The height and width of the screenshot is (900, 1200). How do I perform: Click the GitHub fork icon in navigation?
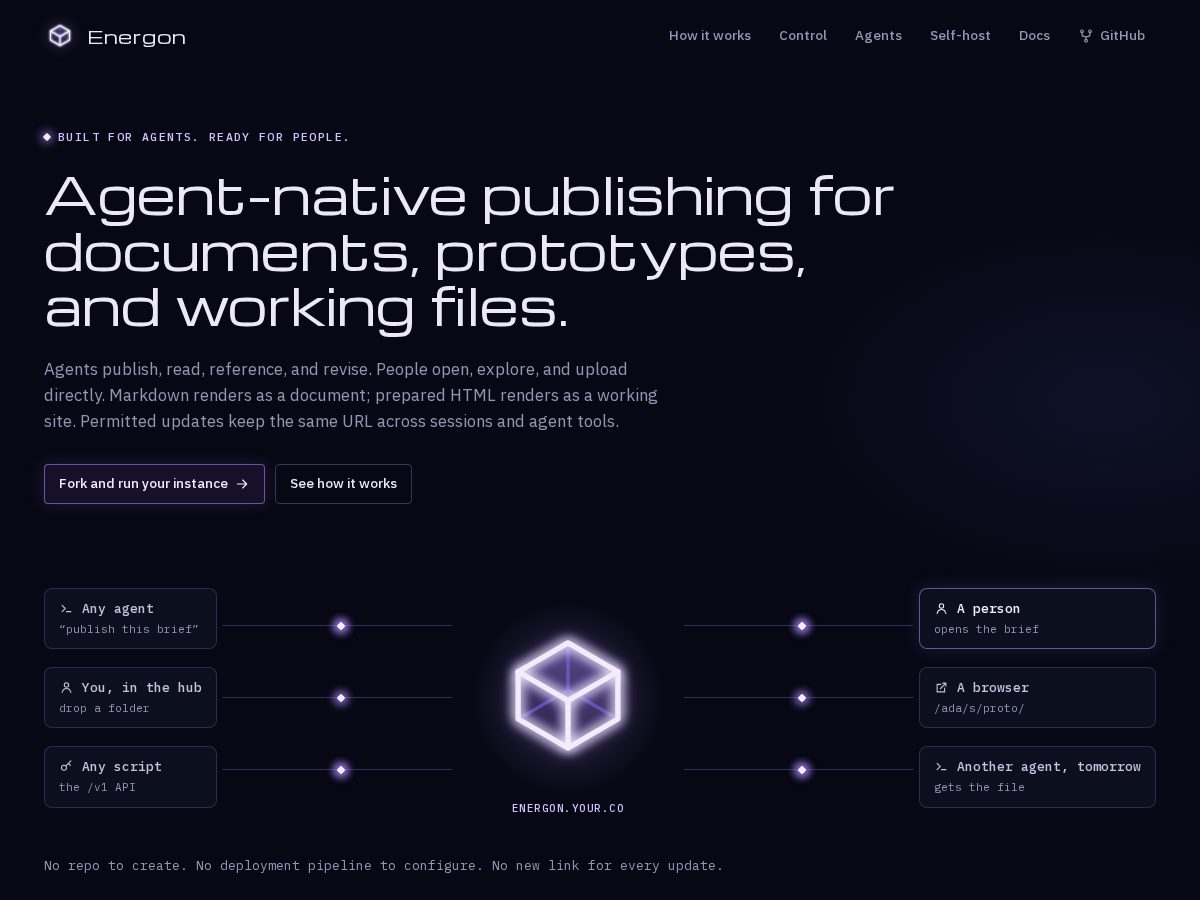(1086, 36)
